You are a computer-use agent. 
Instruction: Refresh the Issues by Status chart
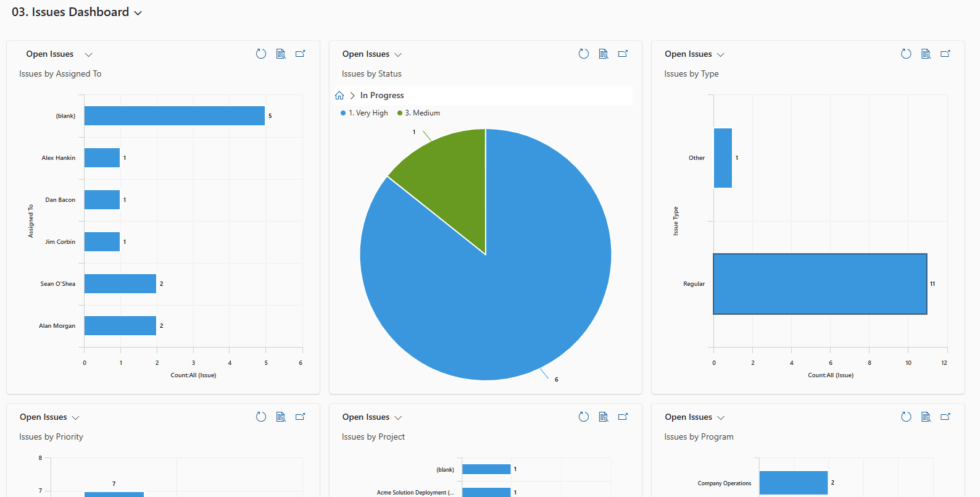[584, 54]
